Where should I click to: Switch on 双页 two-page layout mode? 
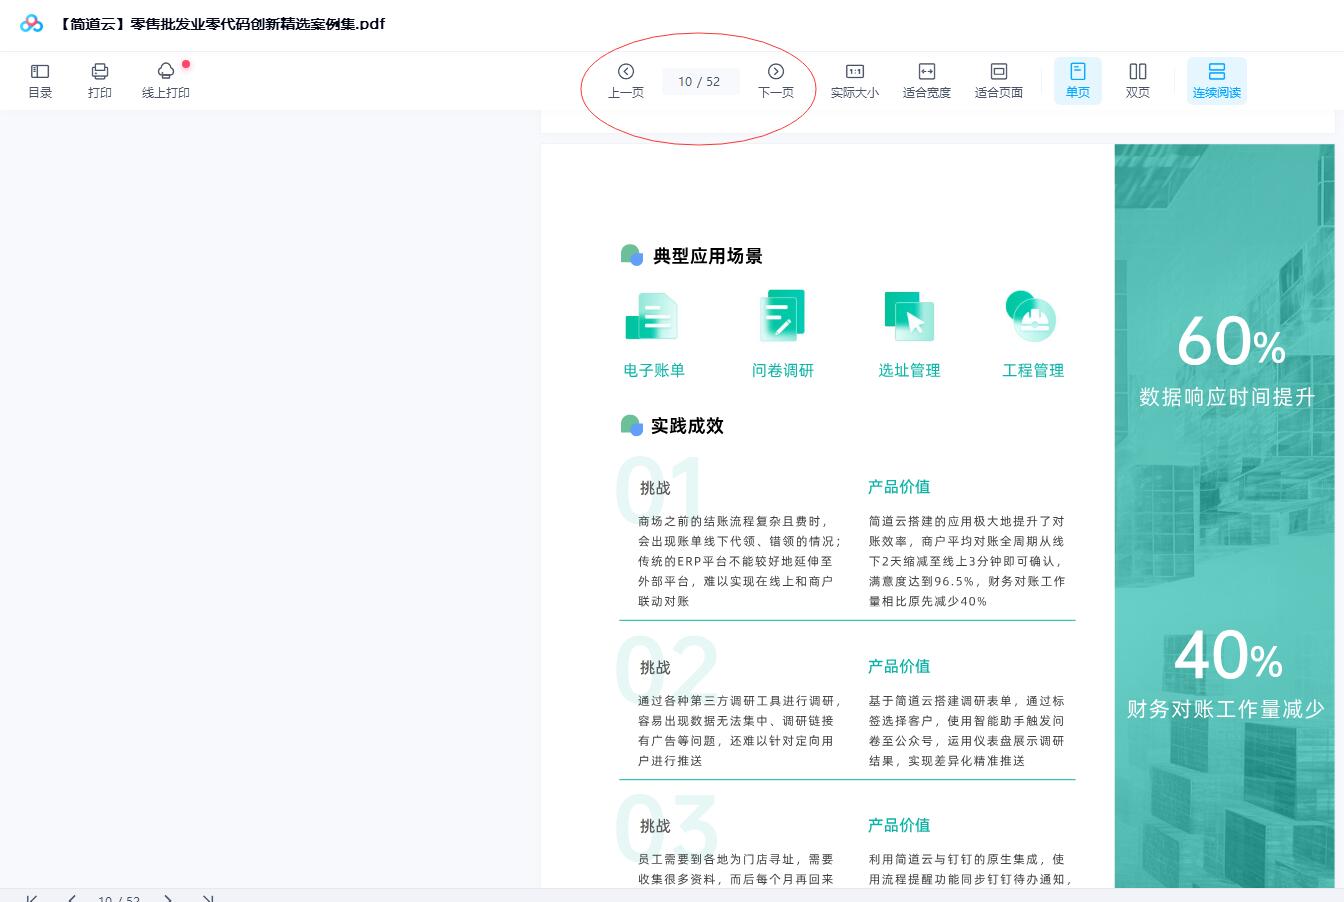1138,80
